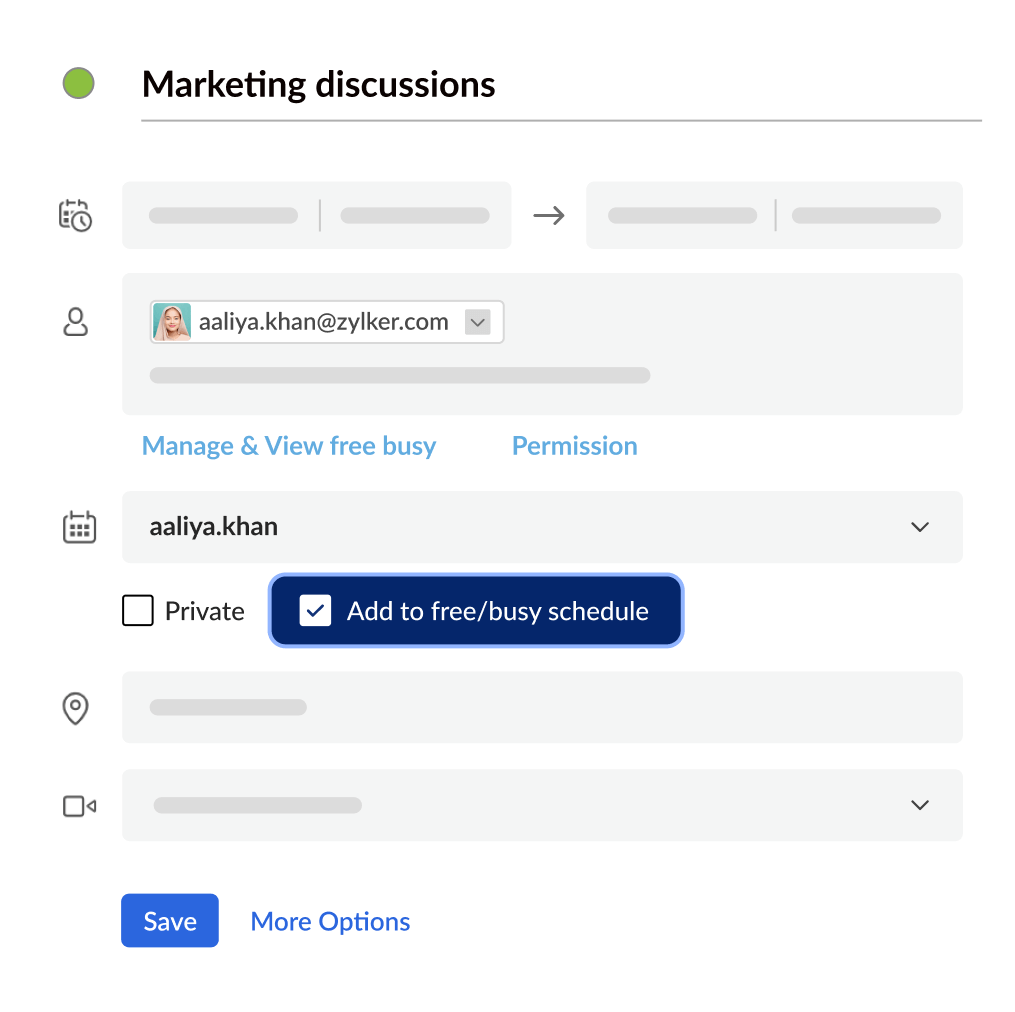
Task: Open the Permission settings
Action: [574, 445]
